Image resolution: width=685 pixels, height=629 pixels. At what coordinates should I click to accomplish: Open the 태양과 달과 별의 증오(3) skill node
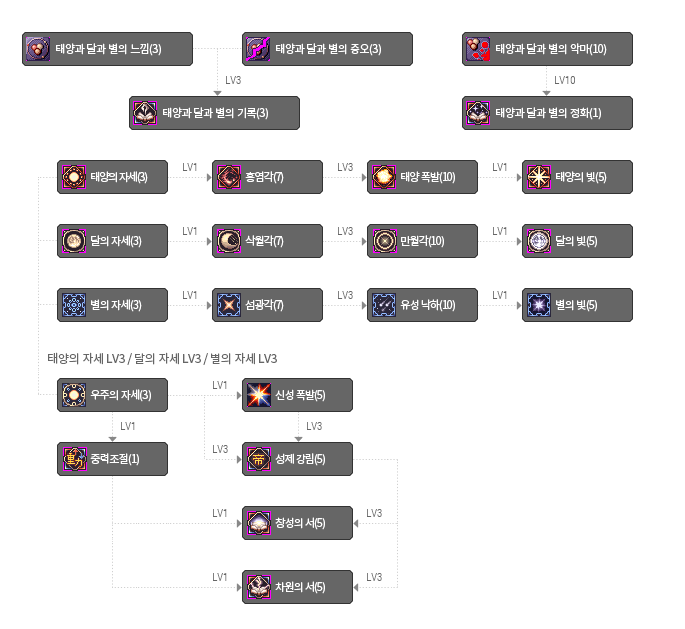327,49
